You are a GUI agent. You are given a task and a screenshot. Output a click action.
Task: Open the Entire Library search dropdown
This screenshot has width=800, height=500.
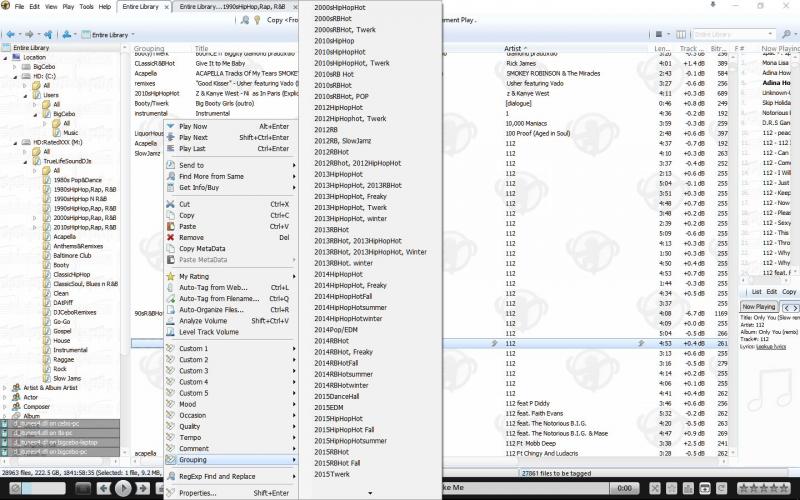pyautogui.click(x=770, y=34)
